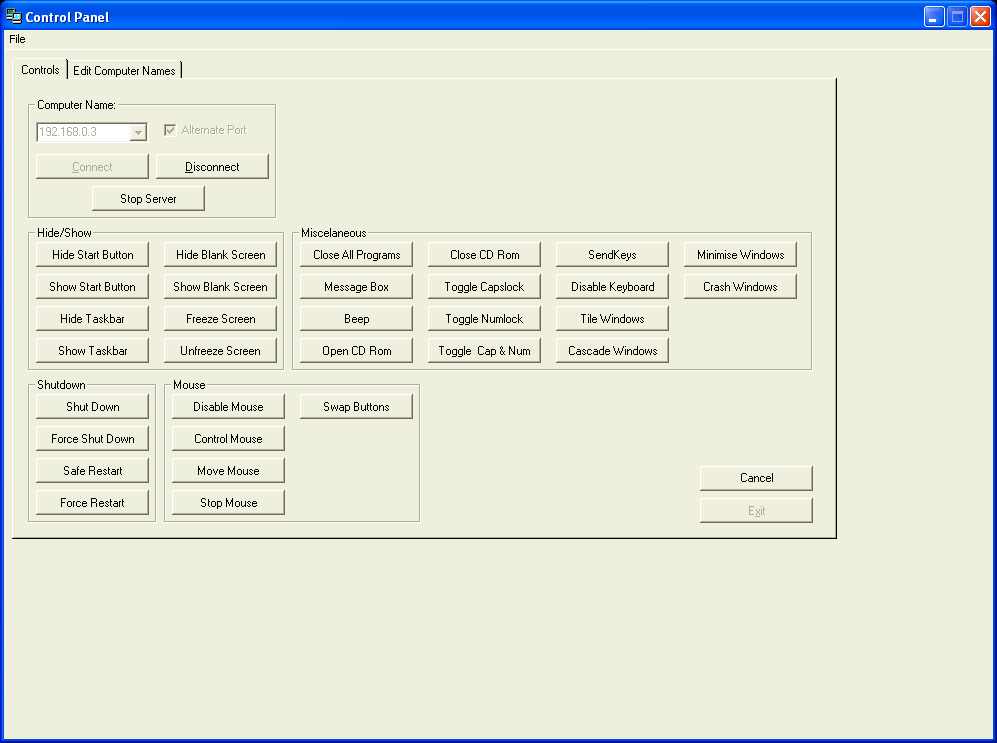Viewport: 997px width, 743px height.
Task: Switch to the Edit Computer Names tab
Action: point(124,70)
